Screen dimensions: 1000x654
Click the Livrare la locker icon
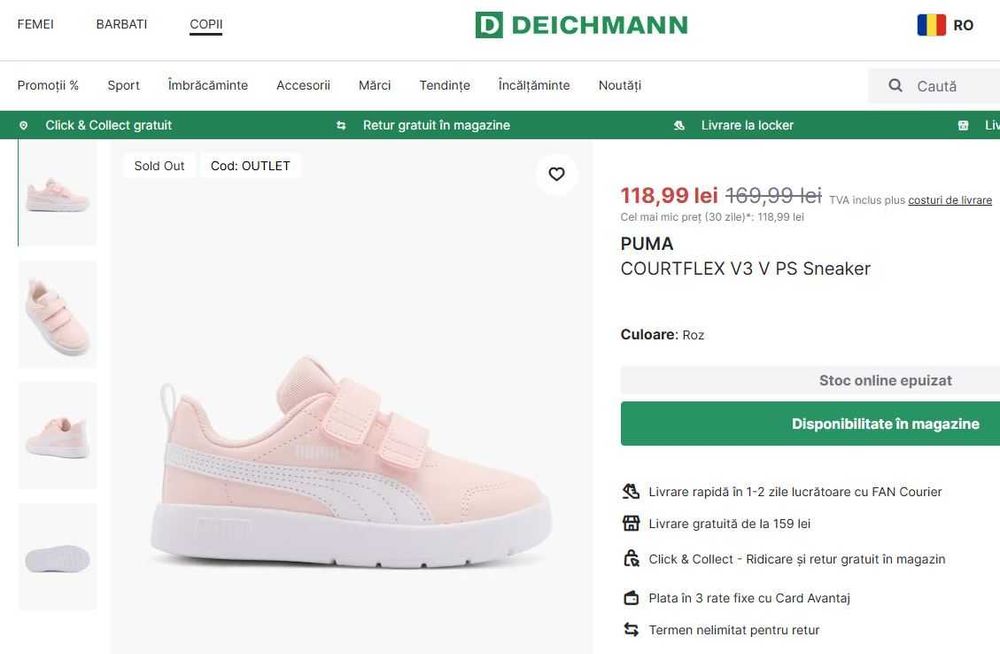click(x=680, y=126)
